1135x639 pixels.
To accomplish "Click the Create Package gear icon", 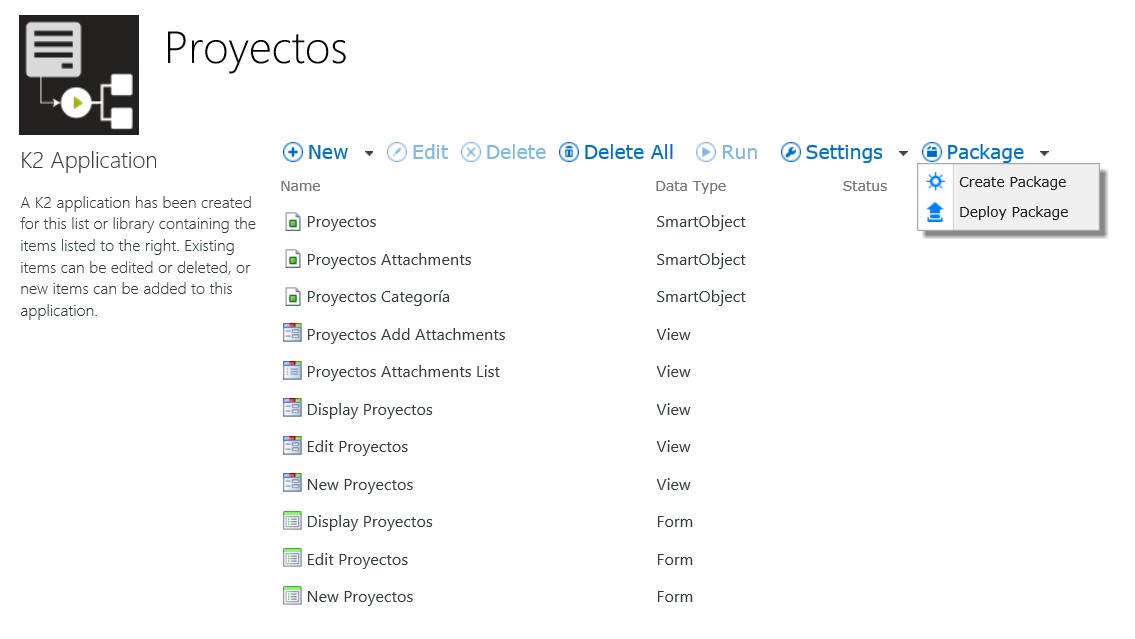I will pyautogui.click(x=935, y=182).
